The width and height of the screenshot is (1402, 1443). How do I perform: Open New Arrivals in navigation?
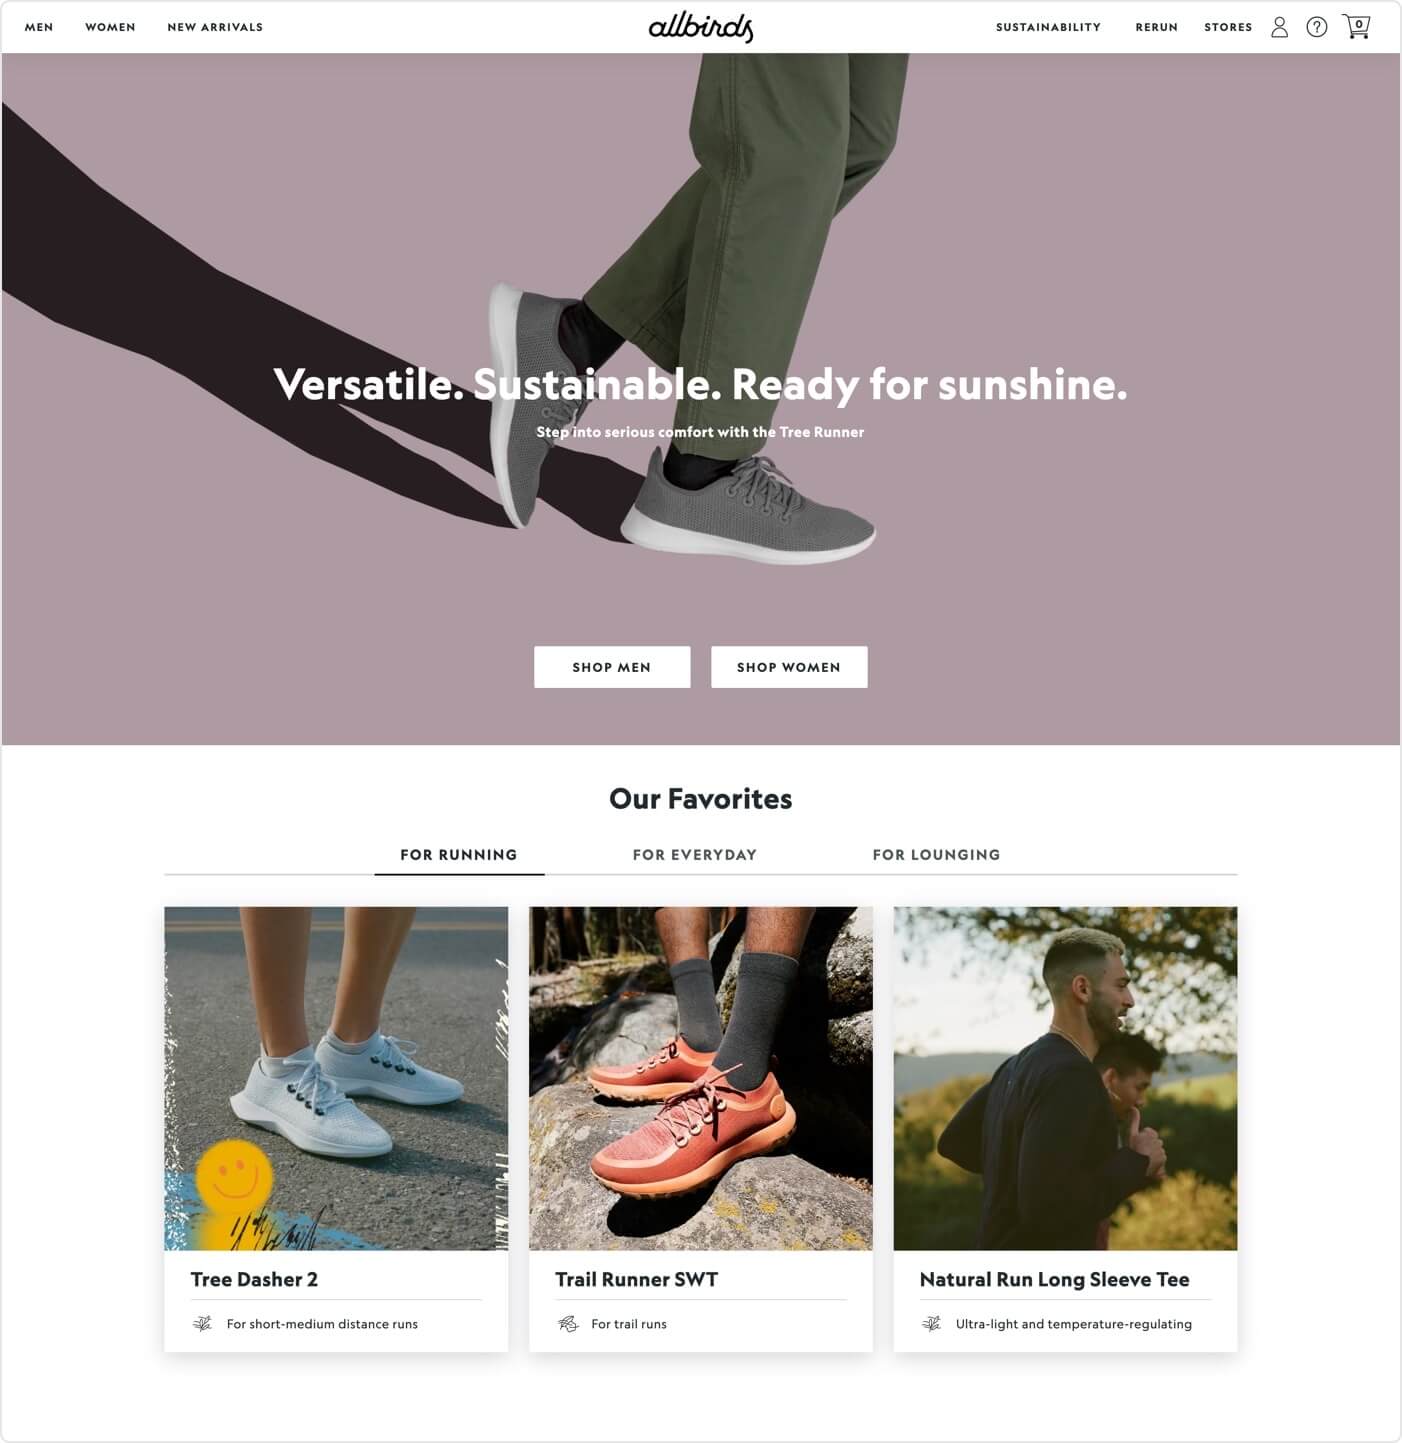[215, 27]
